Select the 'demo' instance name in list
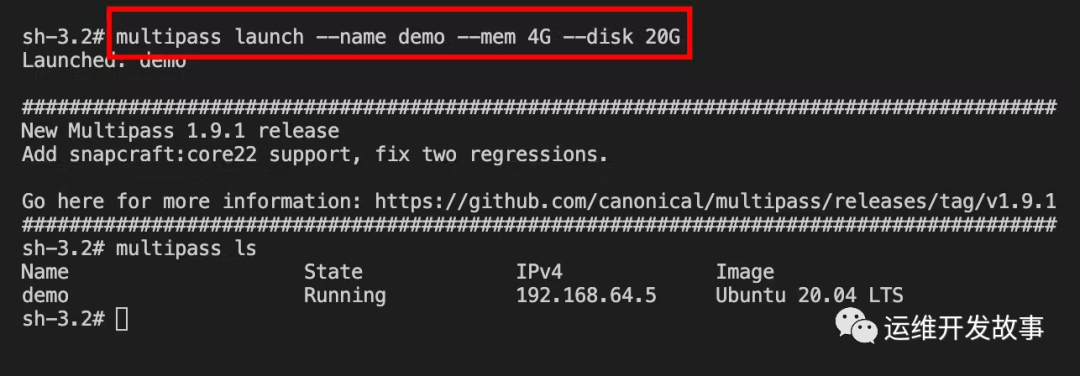 pyautogui.click(x=45, y=295)
